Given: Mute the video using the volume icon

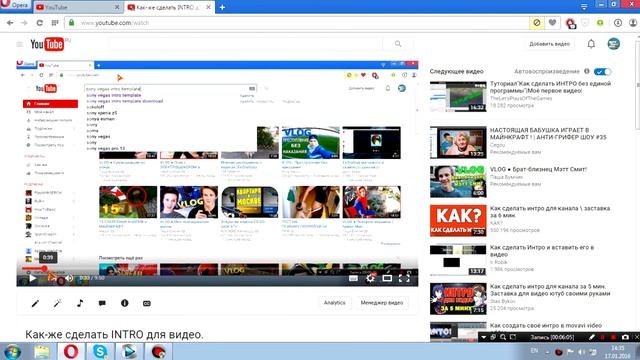Looking at the screenshot, I should tap(69, 278).
